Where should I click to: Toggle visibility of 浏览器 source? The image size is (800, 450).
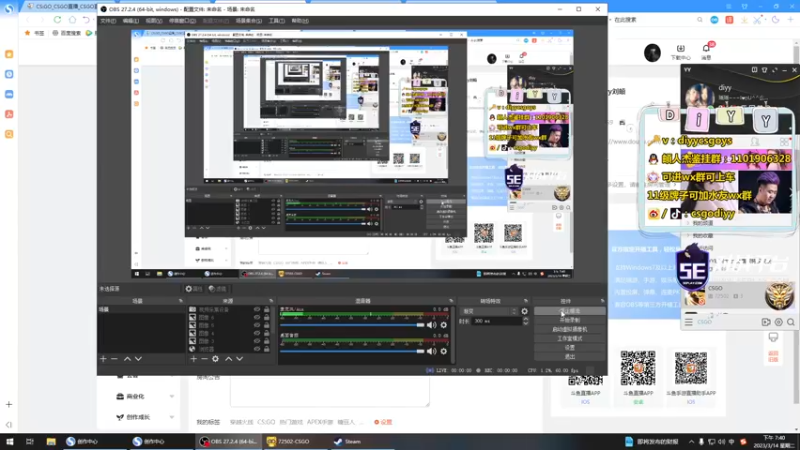coord(257,349)
